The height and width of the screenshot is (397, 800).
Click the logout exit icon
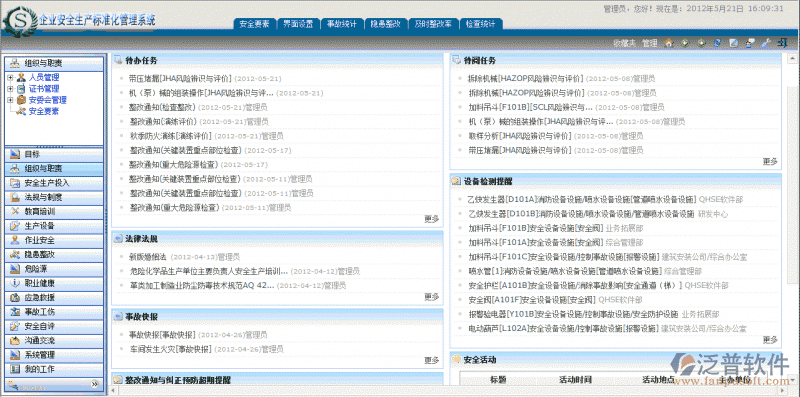pos(782,43)
